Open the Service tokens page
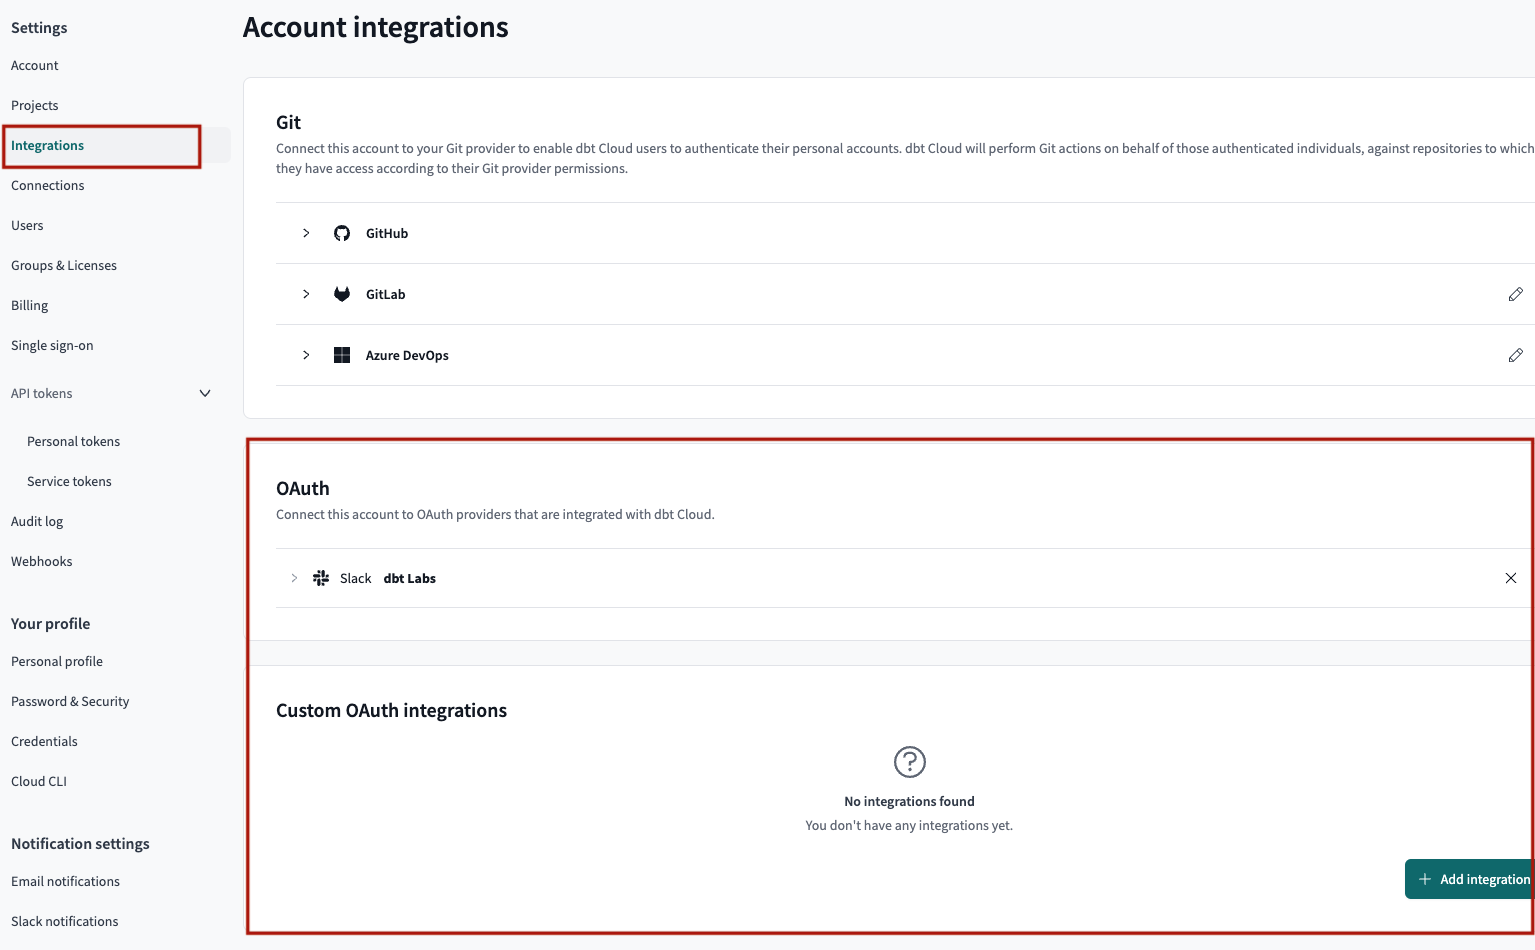1535x950 pixels. tap(69, 481)
